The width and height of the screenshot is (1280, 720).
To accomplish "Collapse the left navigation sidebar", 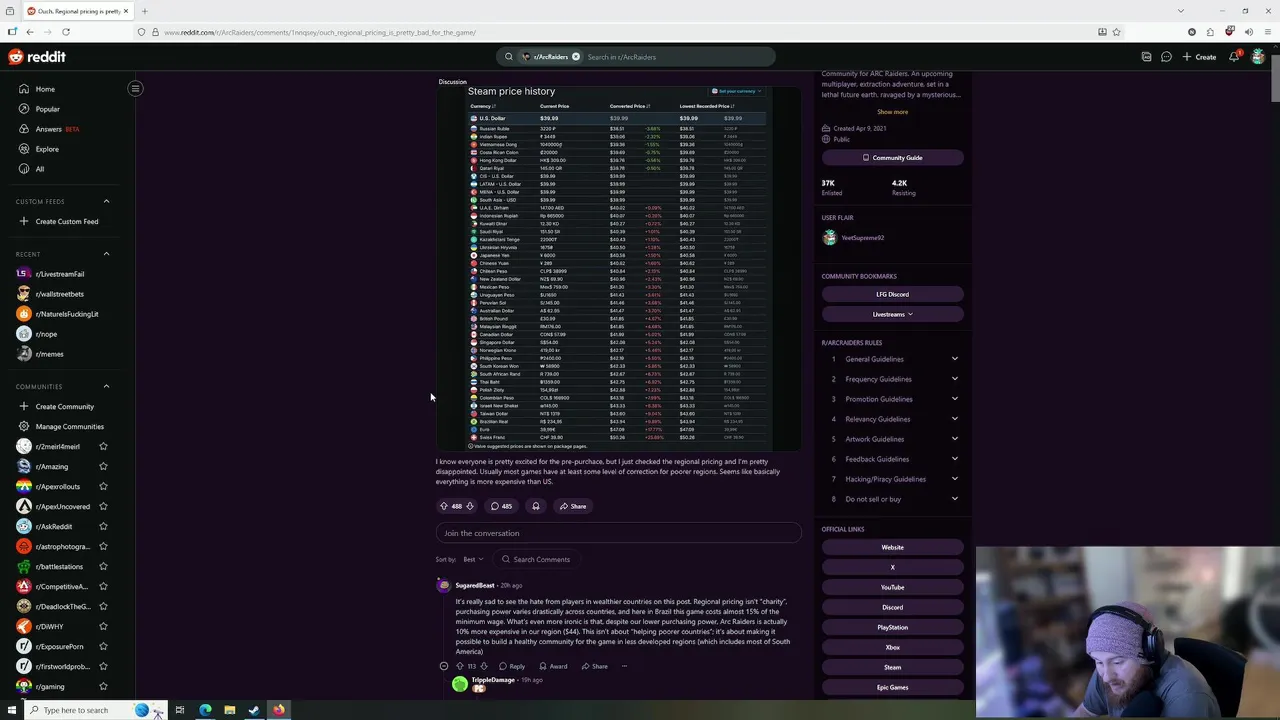I will (135, 88).
